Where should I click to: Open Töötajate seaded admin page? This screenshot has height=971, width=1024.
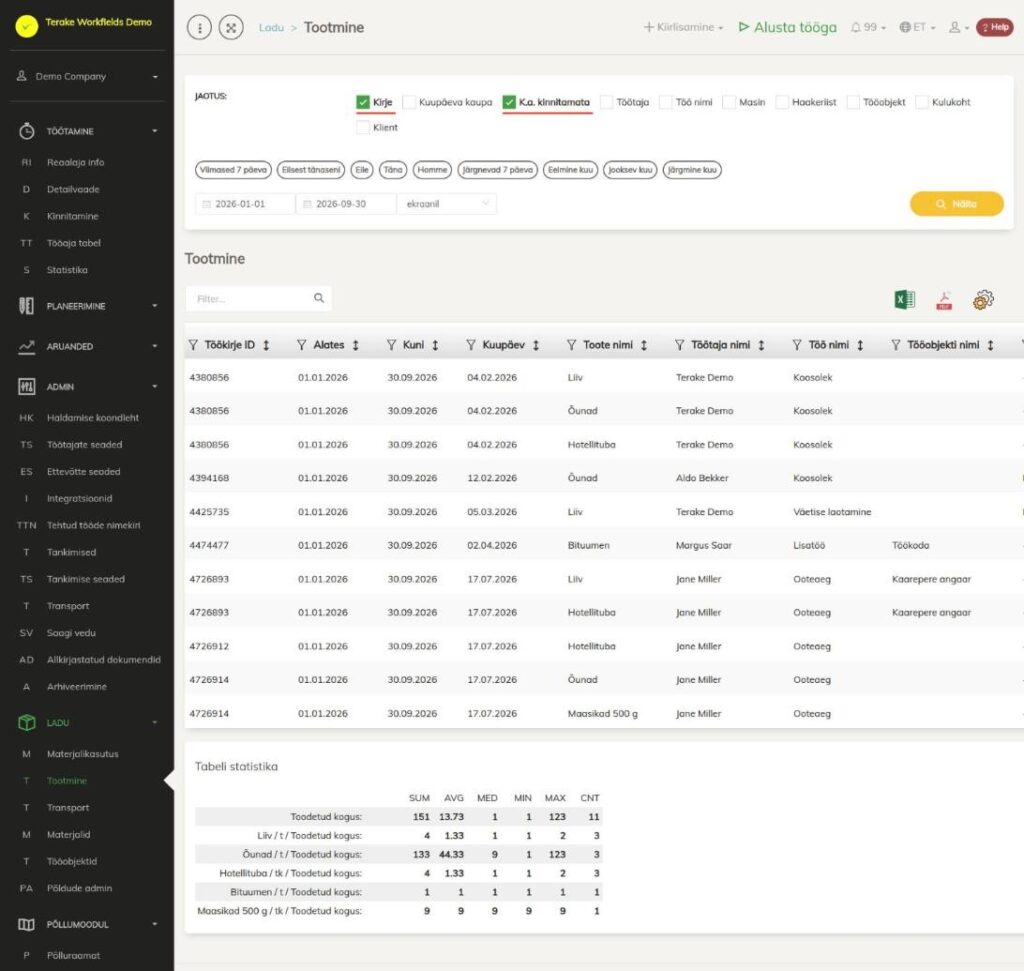(84, 445)
